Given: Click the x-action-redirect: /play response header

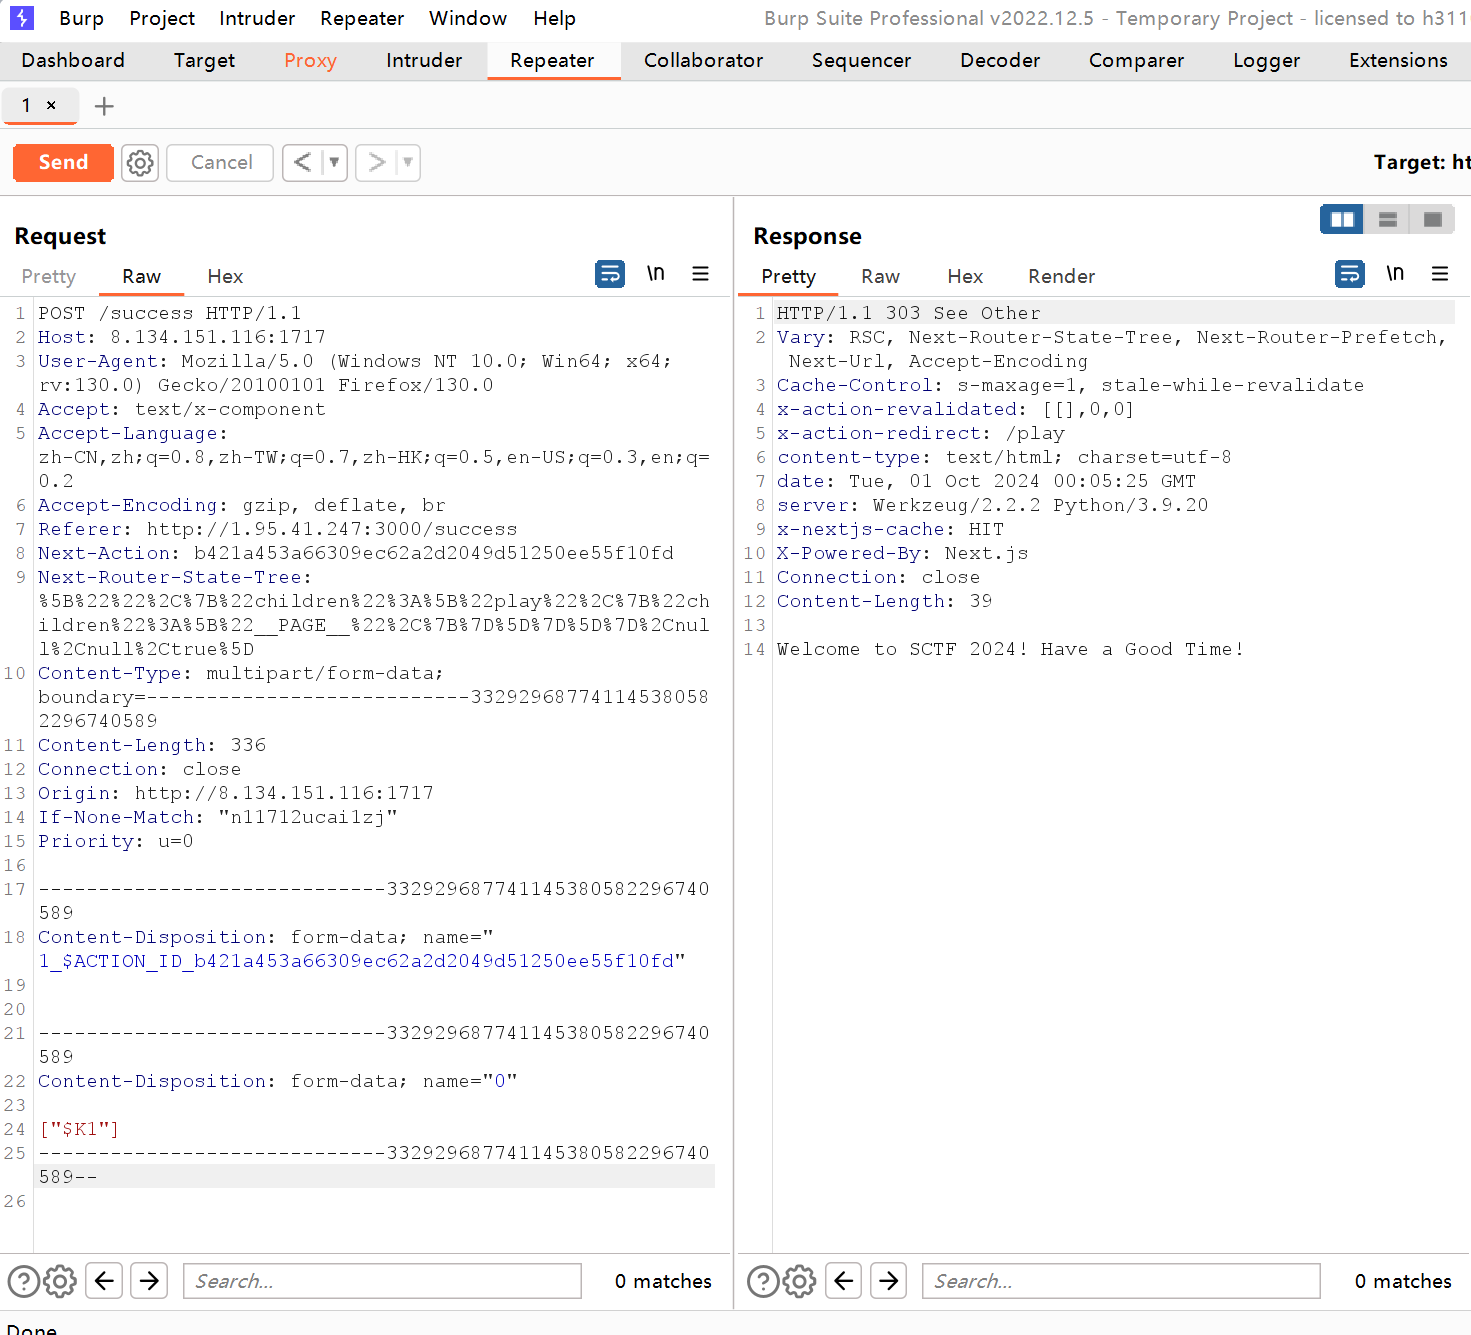Looking at the screenshot, I should click(920, 433).
